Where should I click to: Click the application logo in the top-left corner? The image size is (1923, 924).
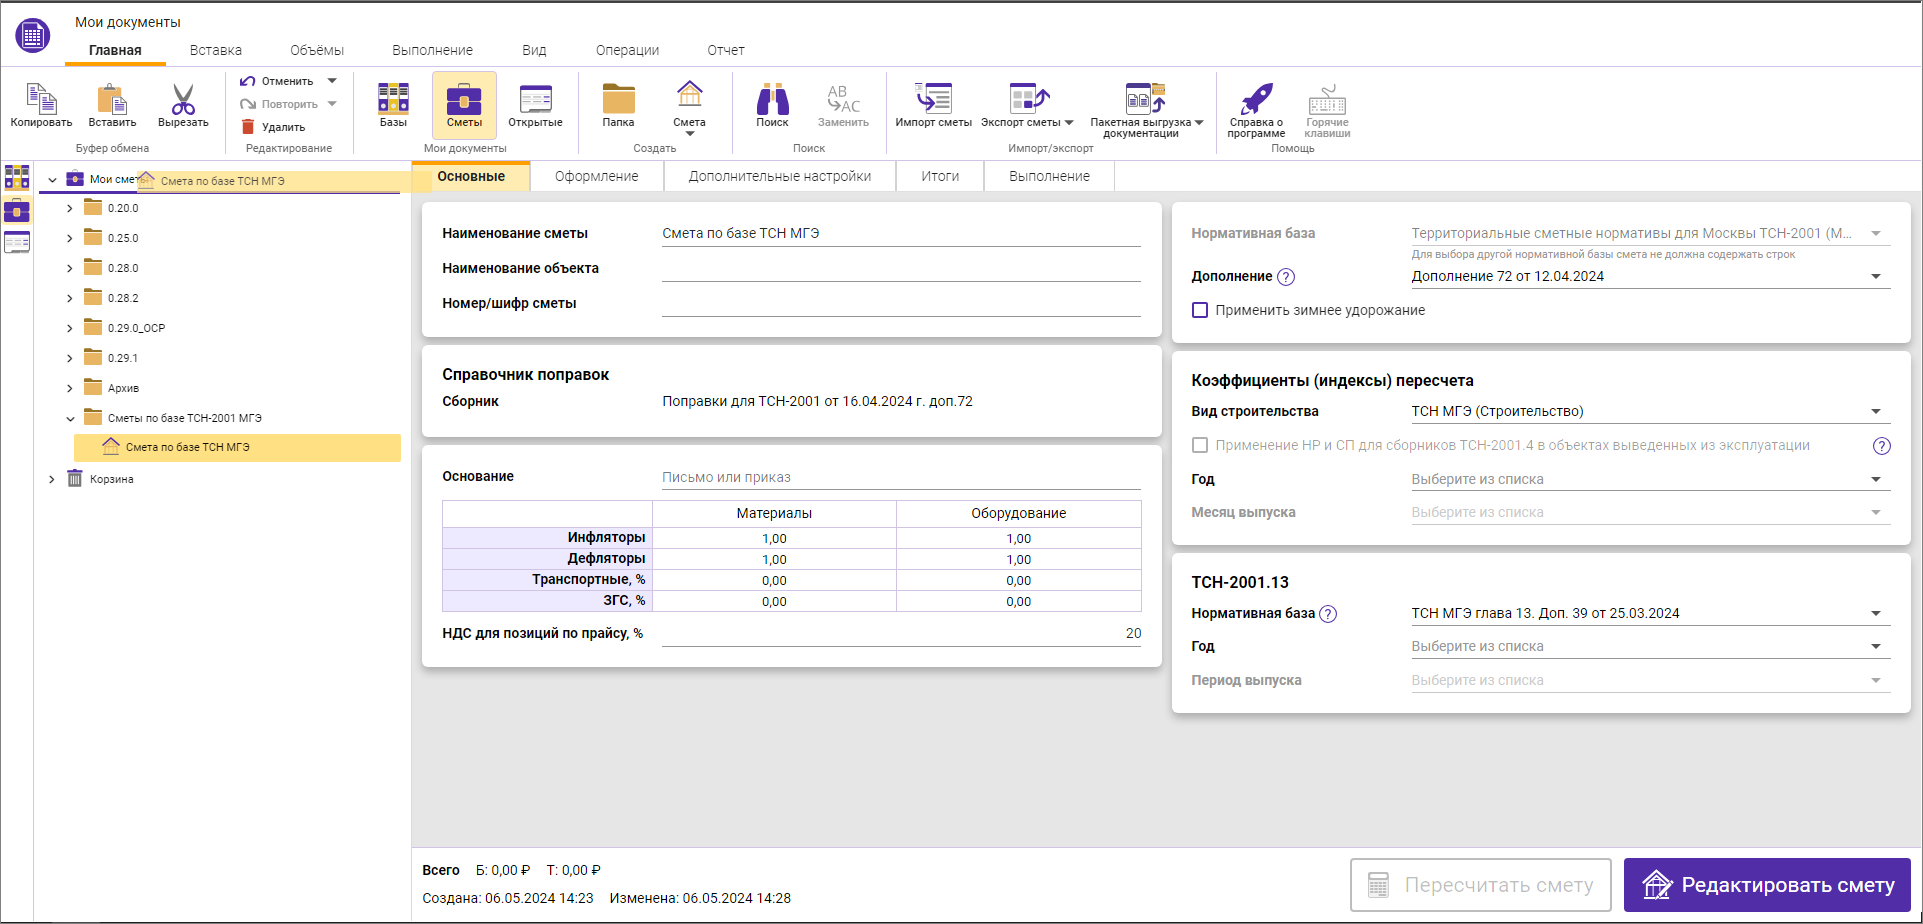click(33, 35)
